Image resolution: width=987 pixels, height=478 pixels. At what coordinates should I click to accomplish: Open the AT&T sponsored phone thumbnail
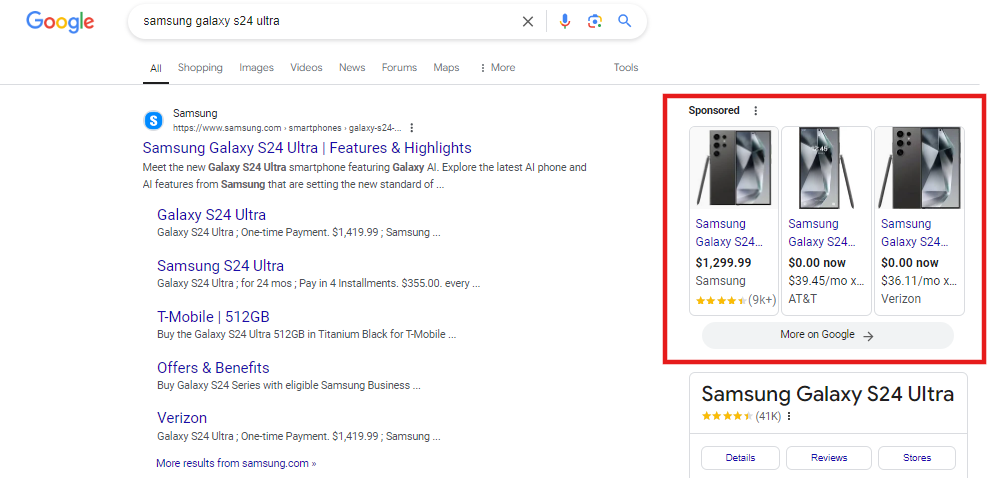[x=826, y=168]
